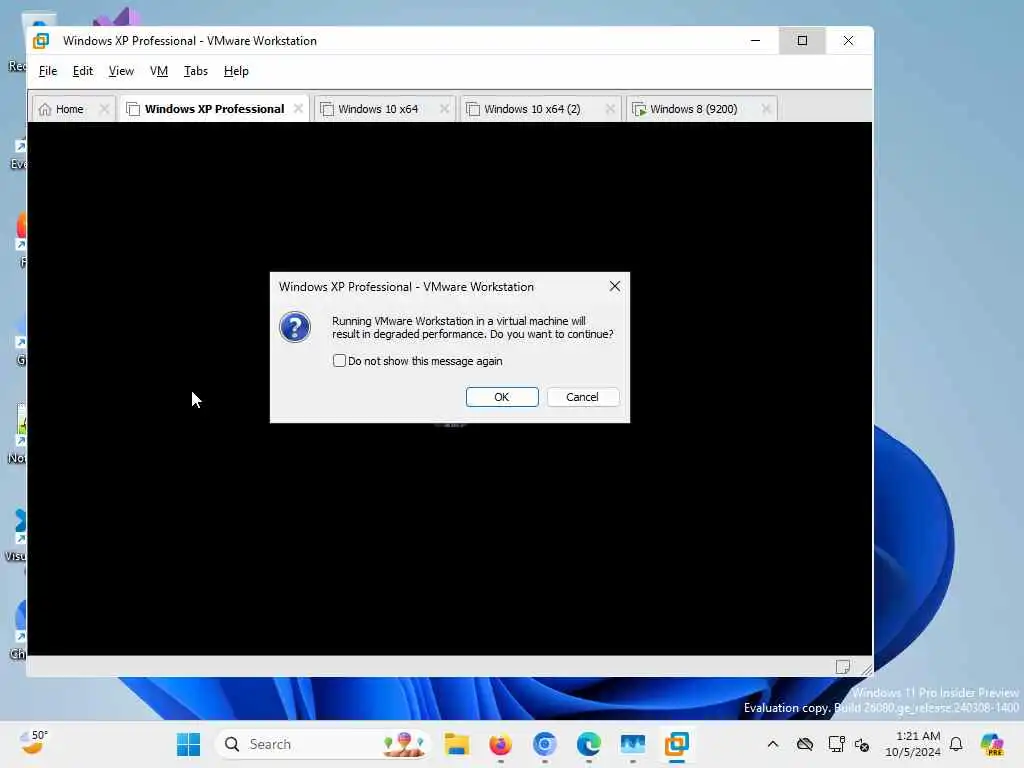Viewport: 1024px width, 768px height.
Task: Open the Tabs menu
Action: pyautogui.click(x=195, y=71)
